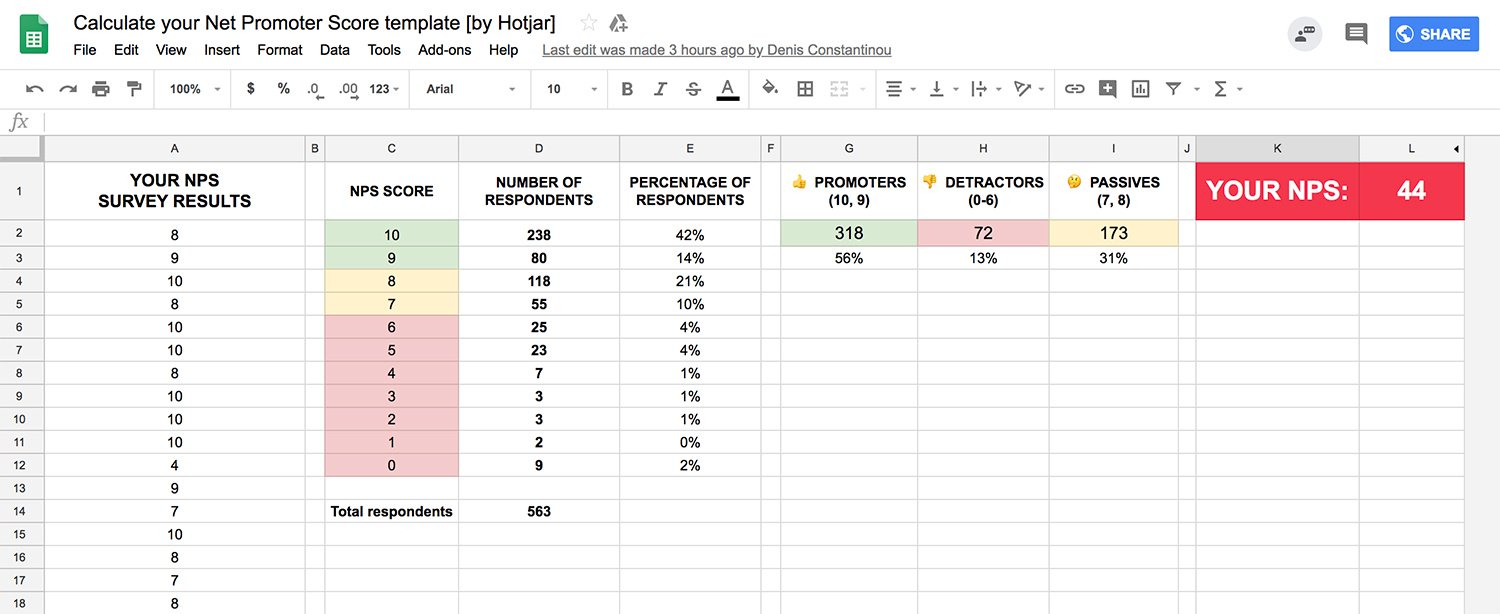Viewport: 1500px width, 614px height.
Task: Add a comment with toolbar icon
Action: click(1107, 89)
